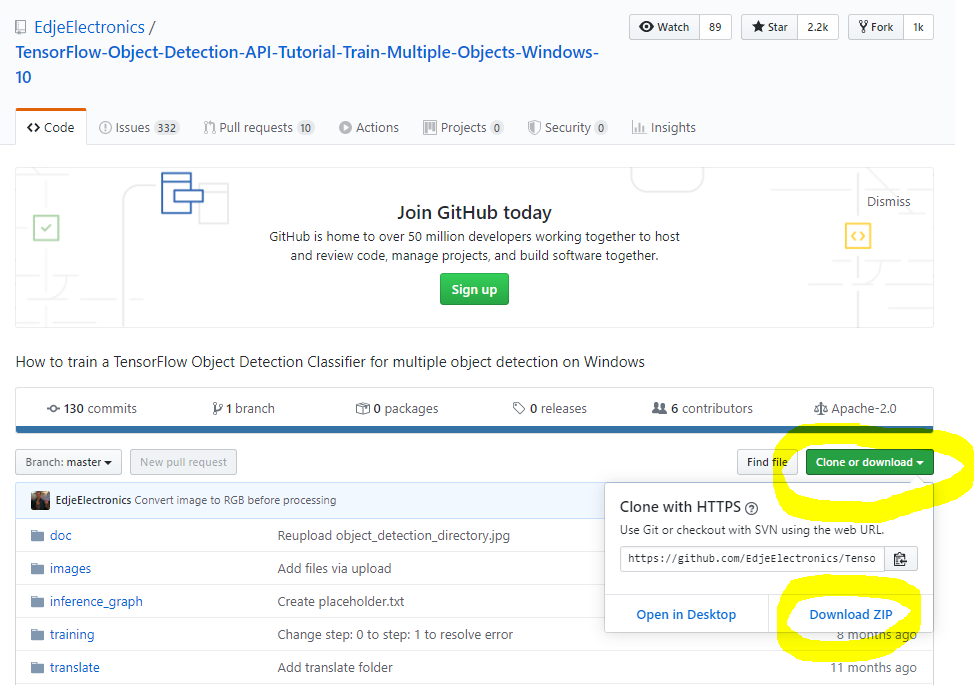Expand the Clone or download dropdown
The height and width of the screenshot is (685, 974).
(870, 462)
